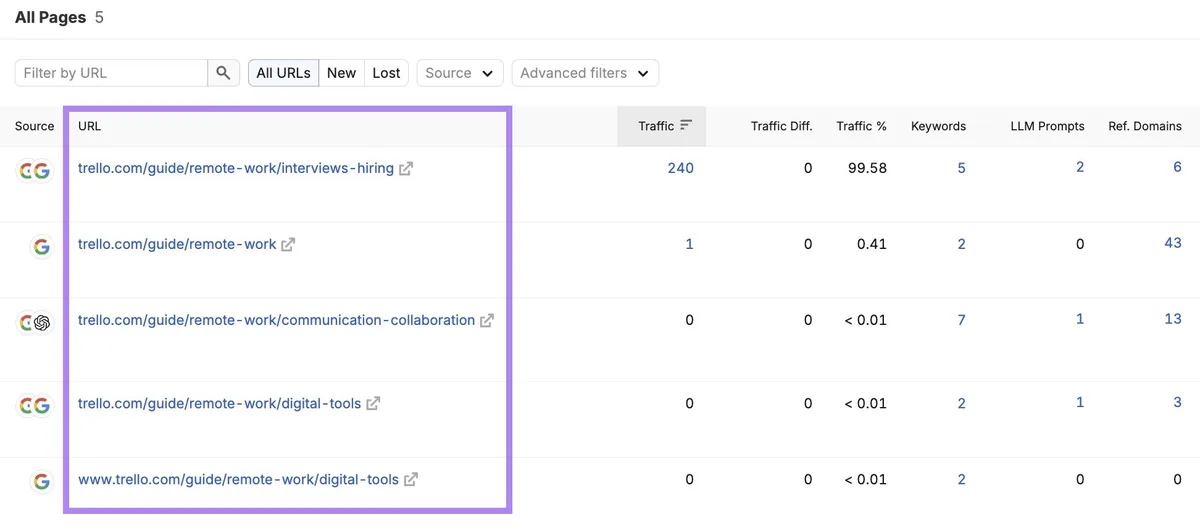Click LLM prompts value 1 for communication-collaboration
Viewport: 1200px width, 530px height.
coord(1080,319)
